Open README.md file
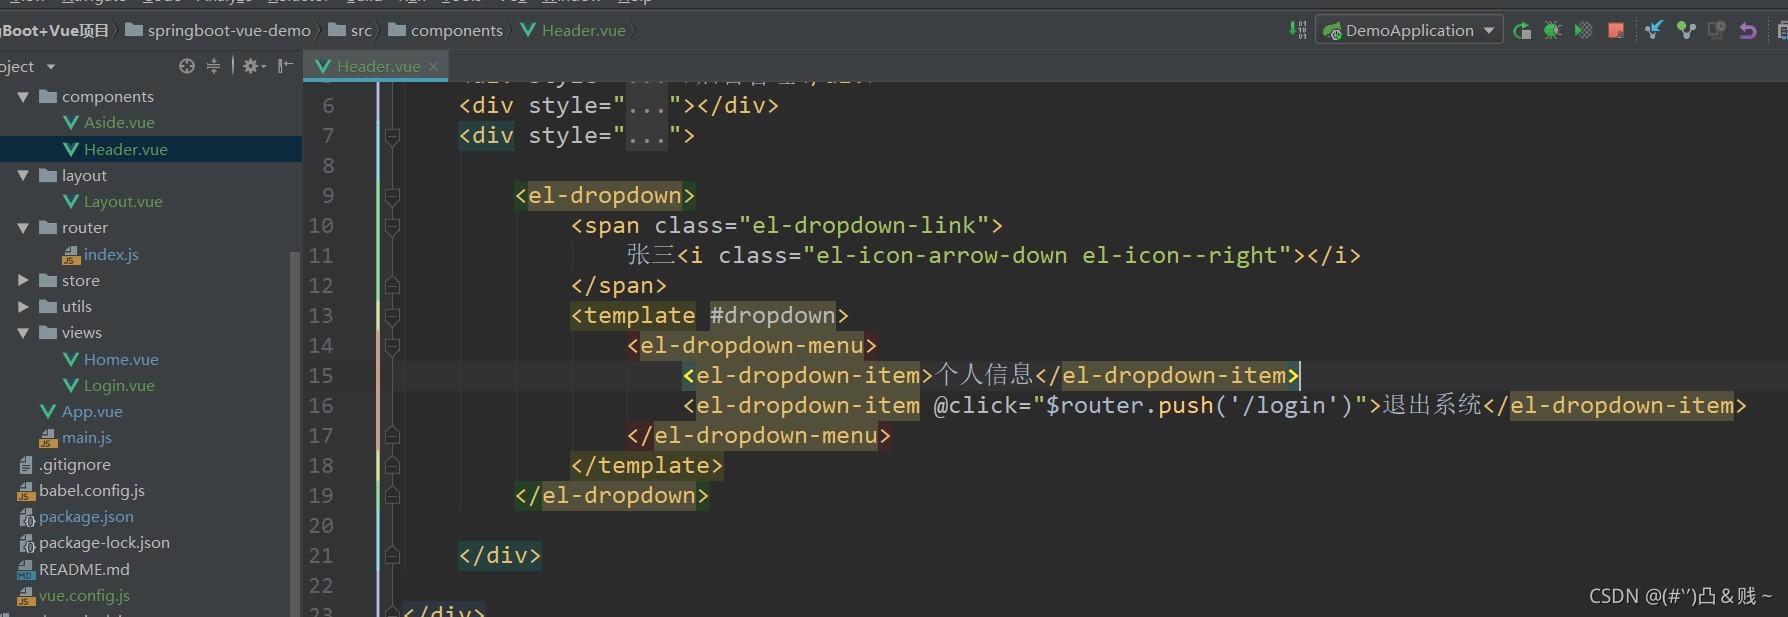The image size is (1788, 617). coord(84,570)
